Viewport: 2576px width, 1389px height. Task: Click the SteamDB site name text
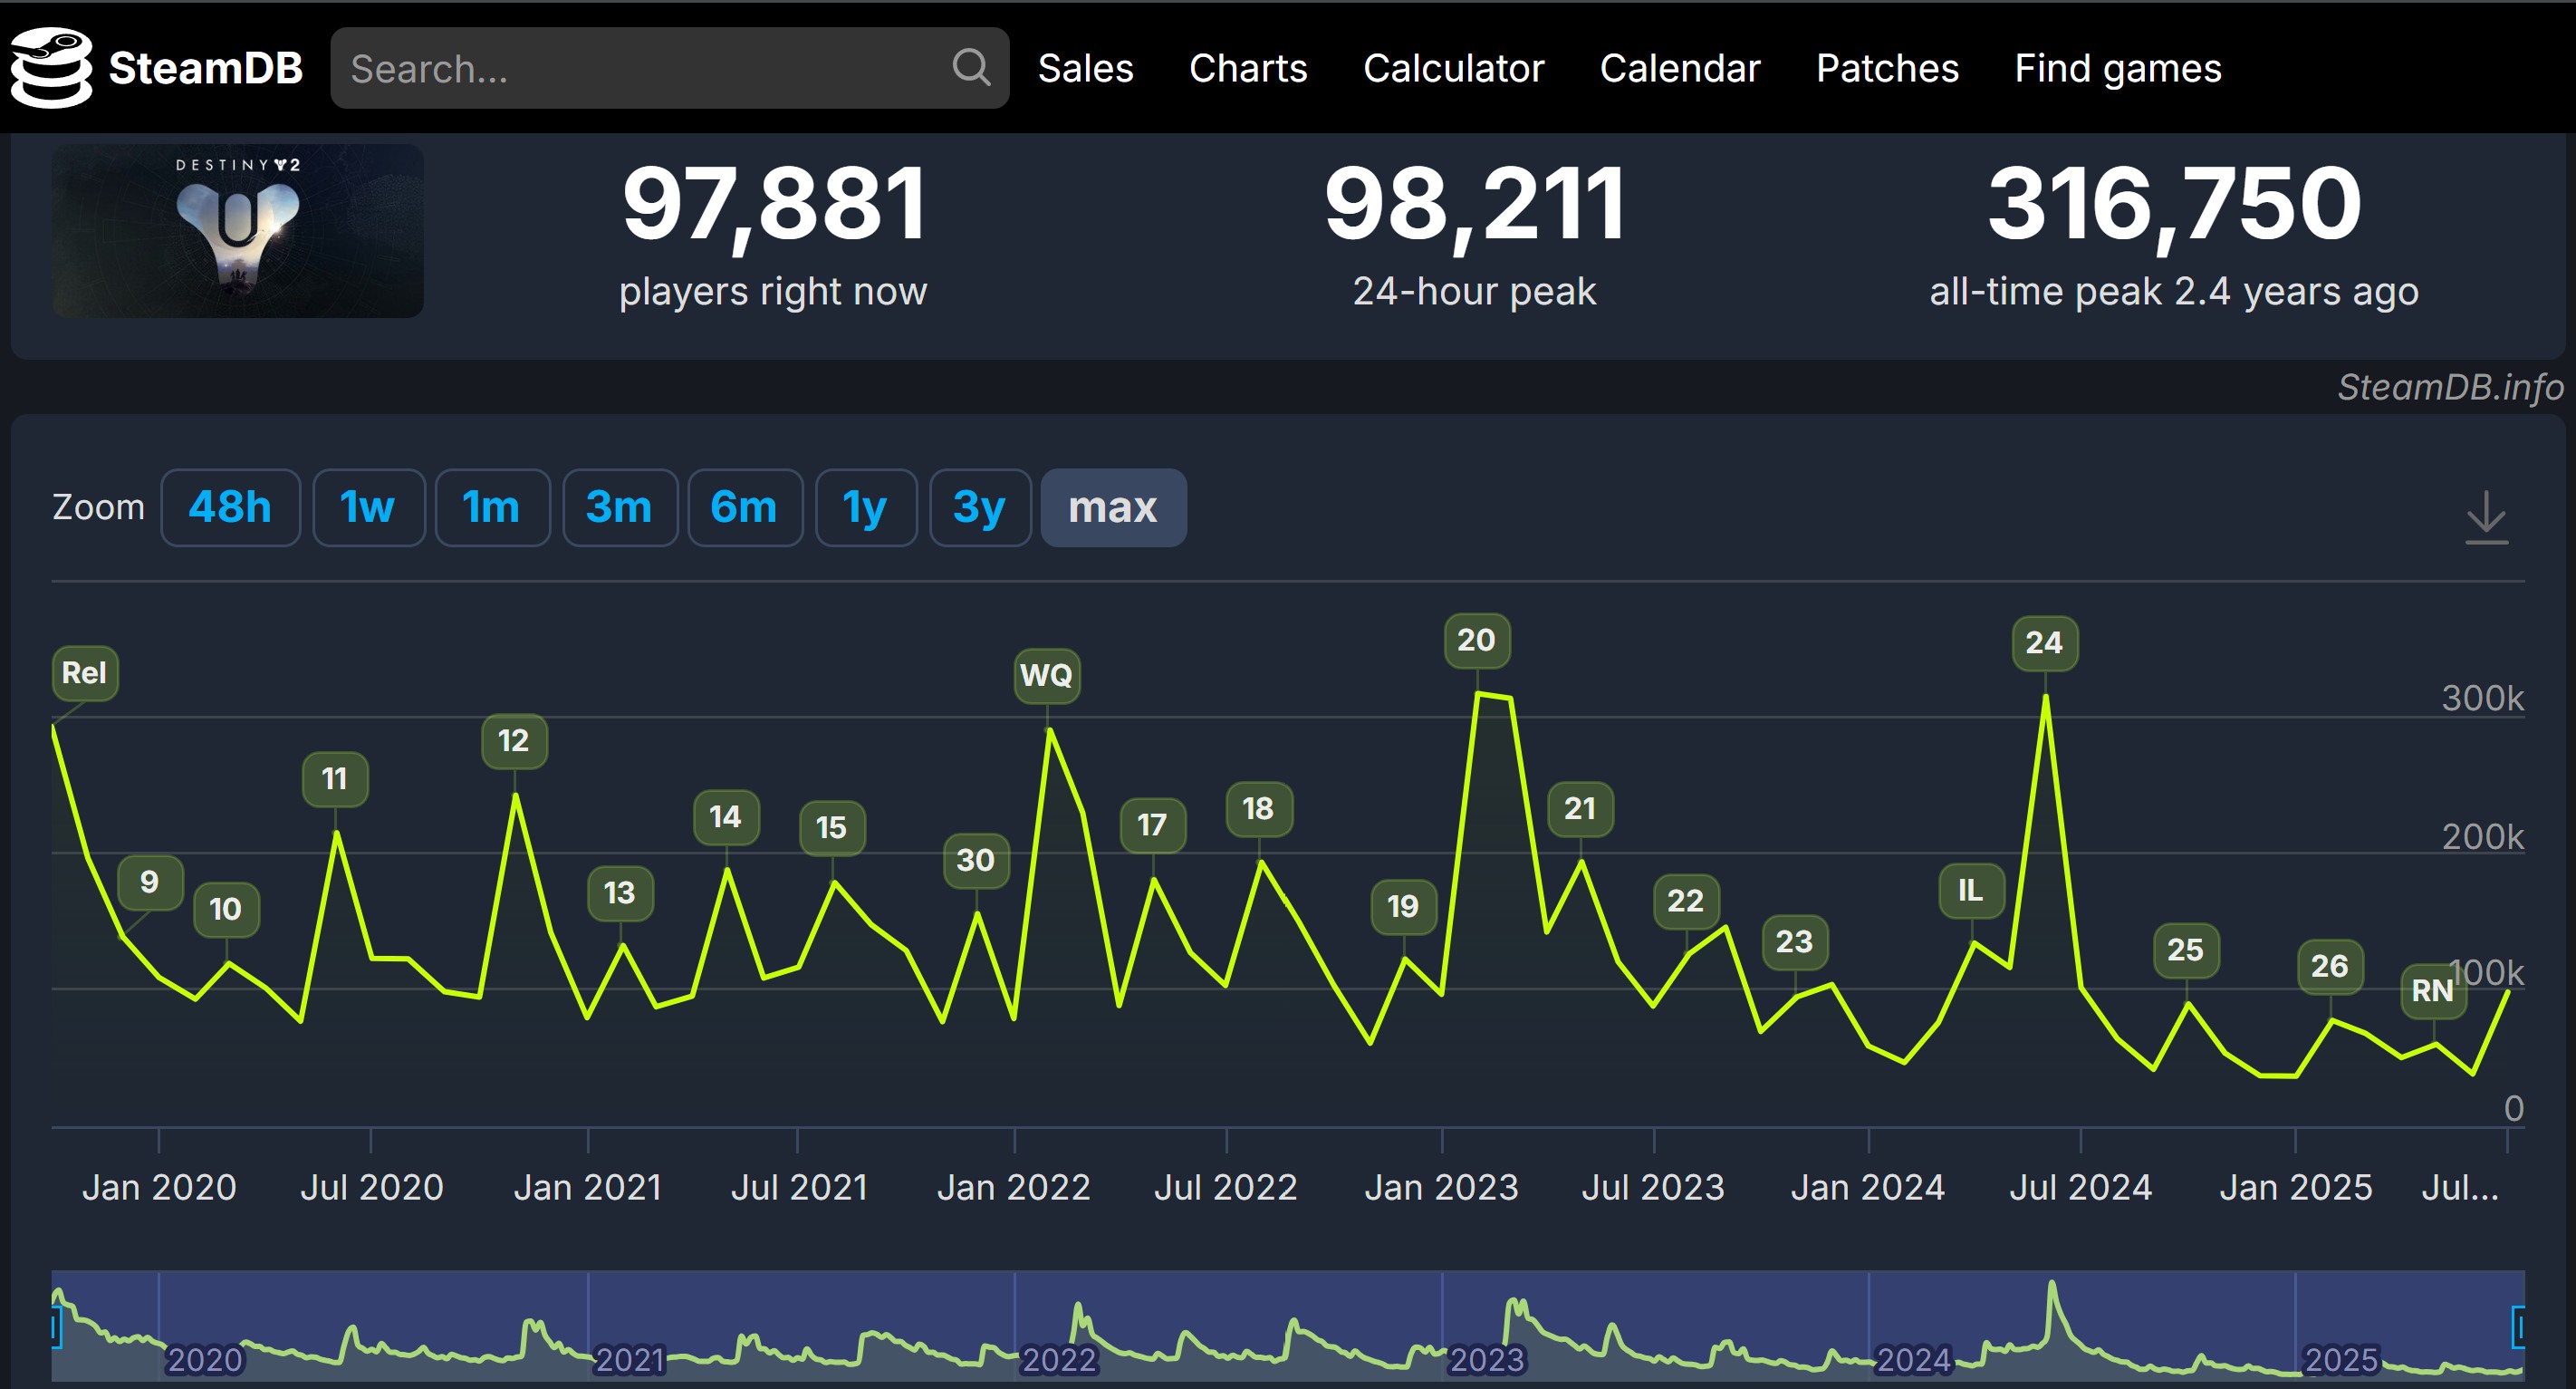coord(205,68)
